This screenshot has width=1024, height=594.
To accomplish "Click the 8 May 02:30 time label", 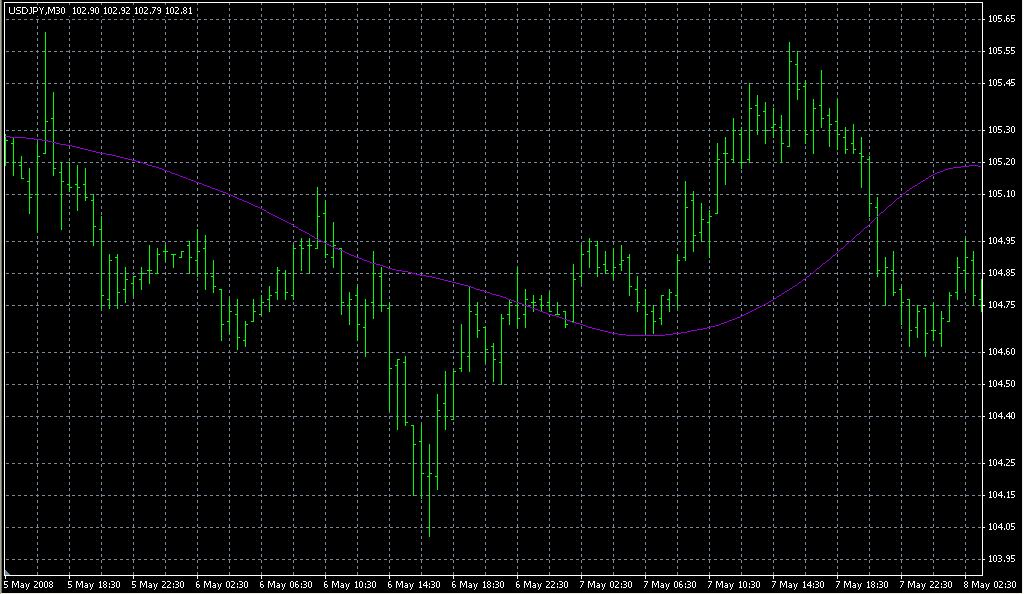I will pos(989,585).
